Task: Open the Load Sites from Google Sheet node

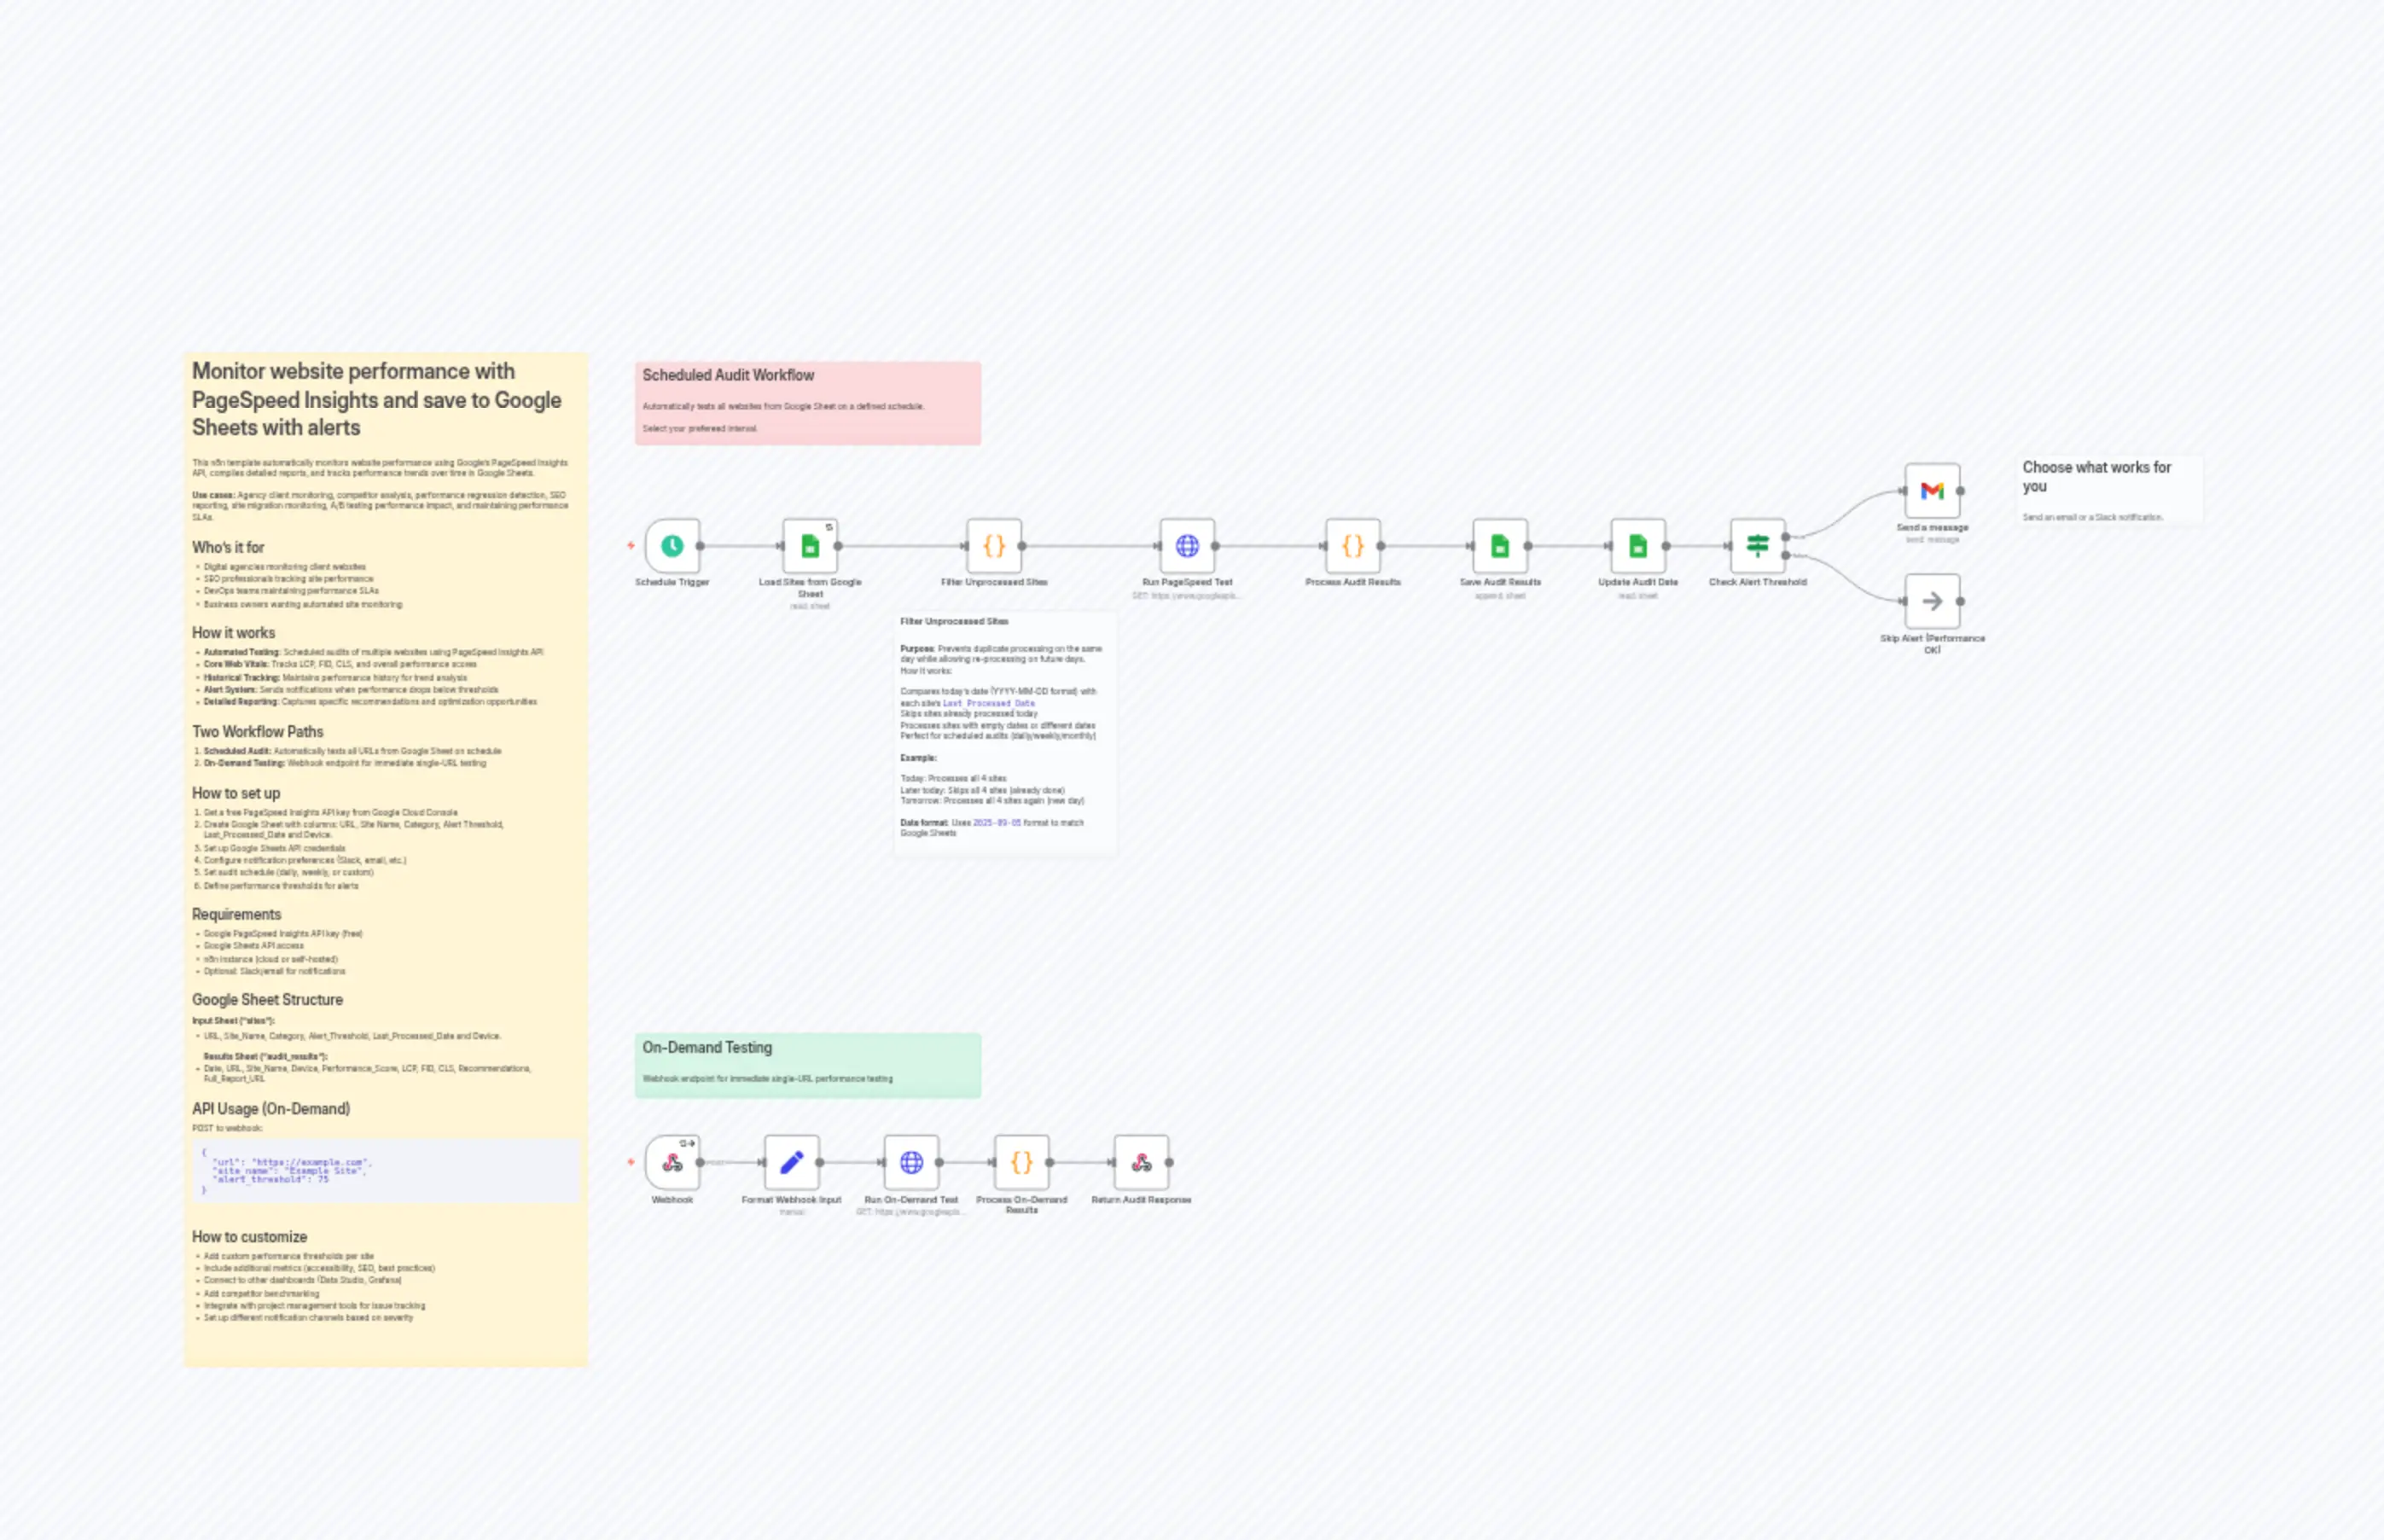Action: 808,545
